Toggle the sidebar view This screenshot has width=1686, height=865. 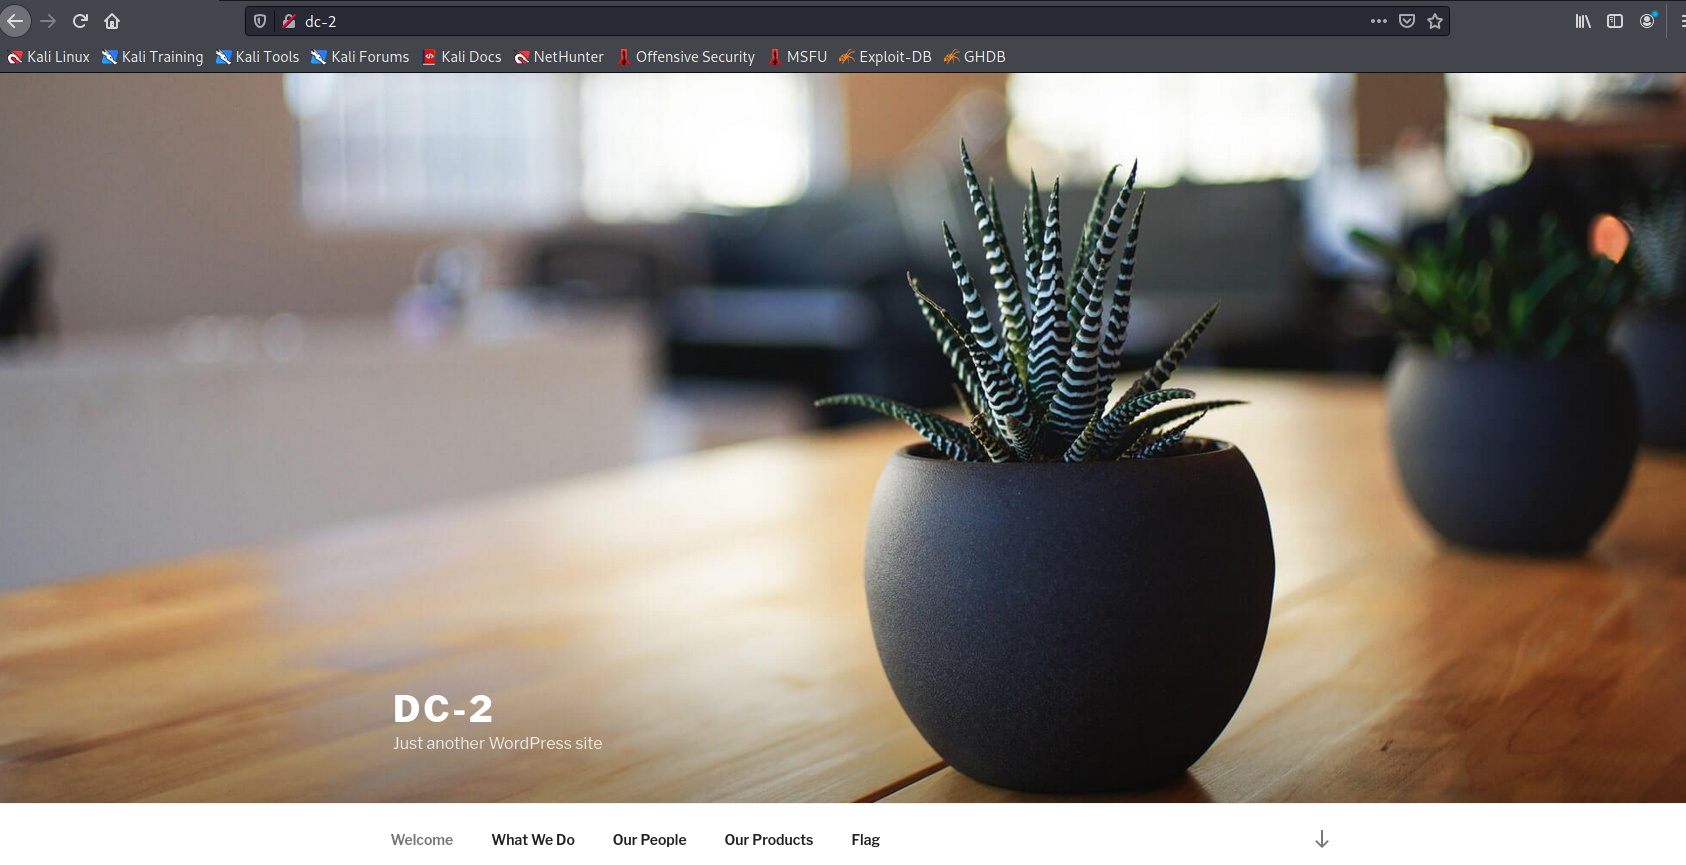(1615, 21)
